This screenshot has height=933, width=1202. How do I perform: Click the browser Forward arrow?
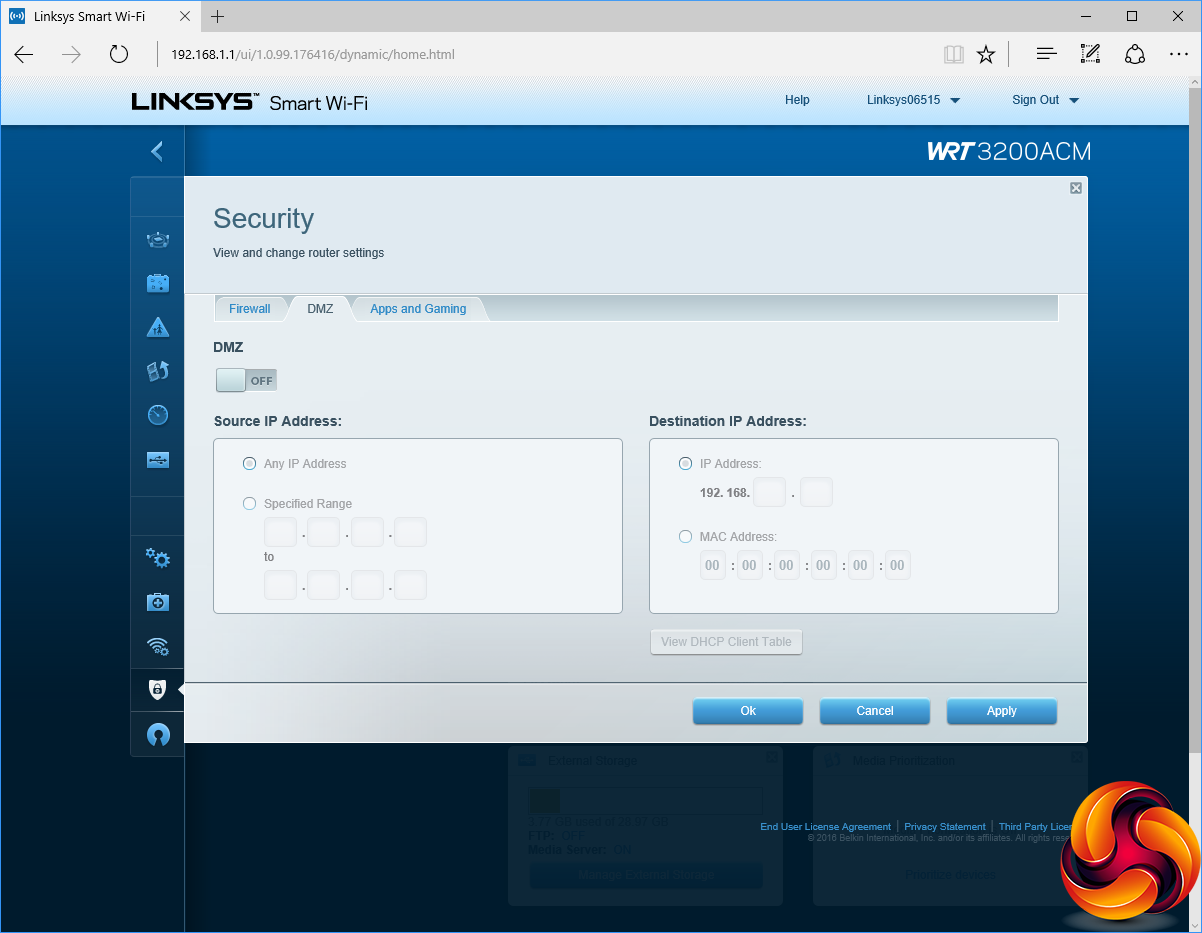[x=71, y=54]
